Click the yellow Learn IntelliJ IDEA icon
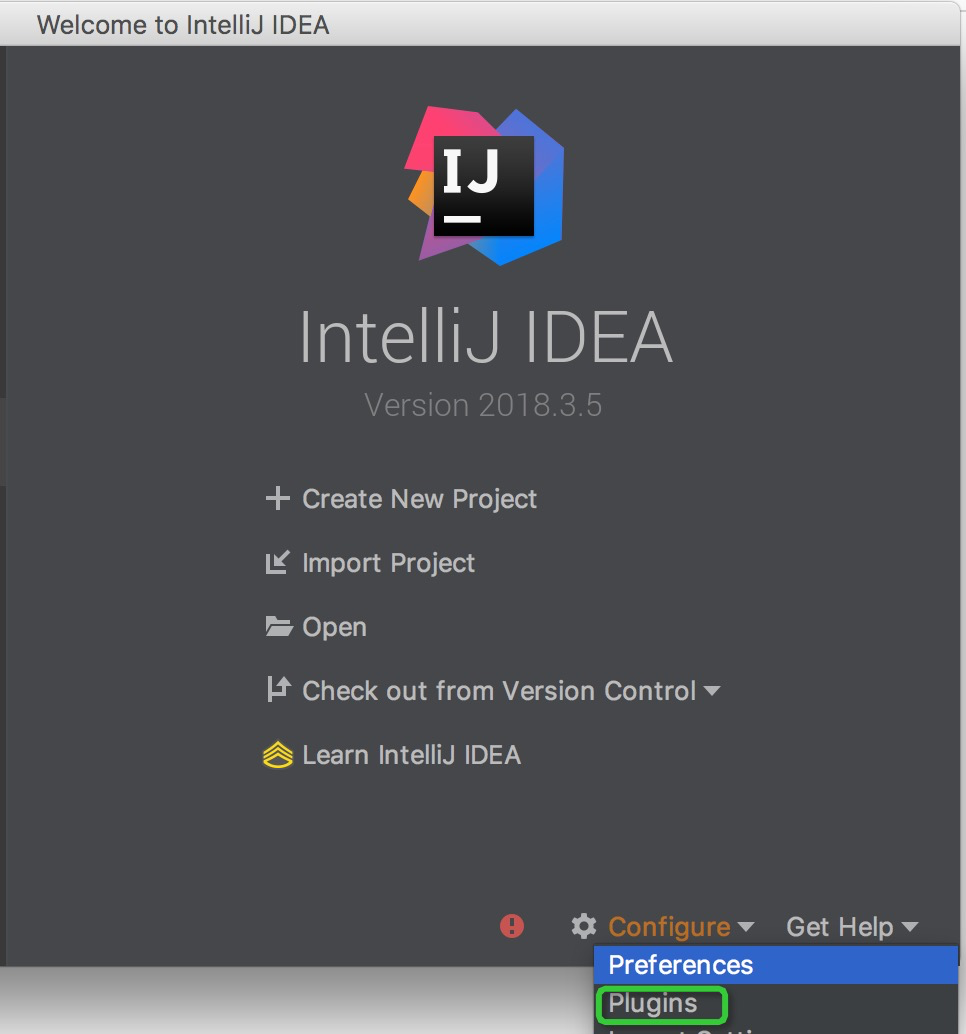The image size is (966, 1034). 278,754
